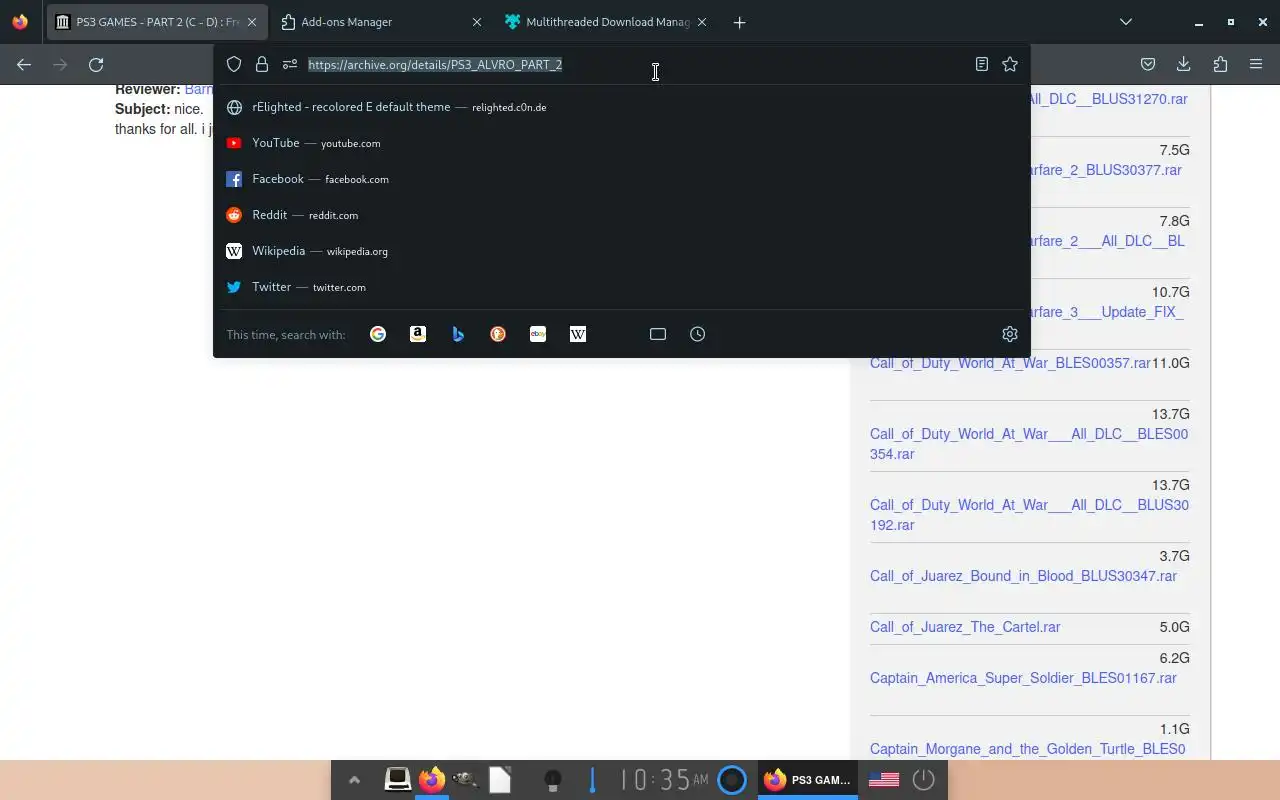Click the Firefox menu icon in title bar

click(20, 22)
